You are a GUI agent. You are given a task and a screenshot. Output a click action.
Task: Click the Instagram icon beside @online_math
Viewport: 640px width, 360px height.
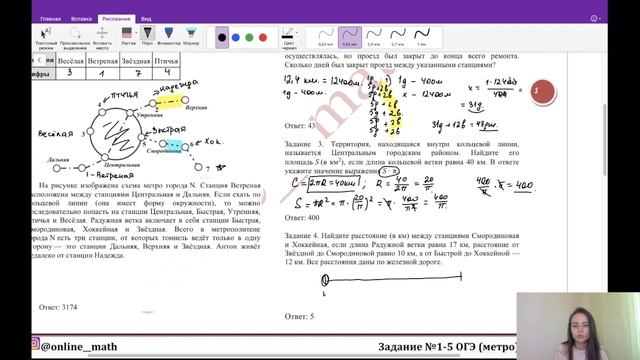pos(35,343)
